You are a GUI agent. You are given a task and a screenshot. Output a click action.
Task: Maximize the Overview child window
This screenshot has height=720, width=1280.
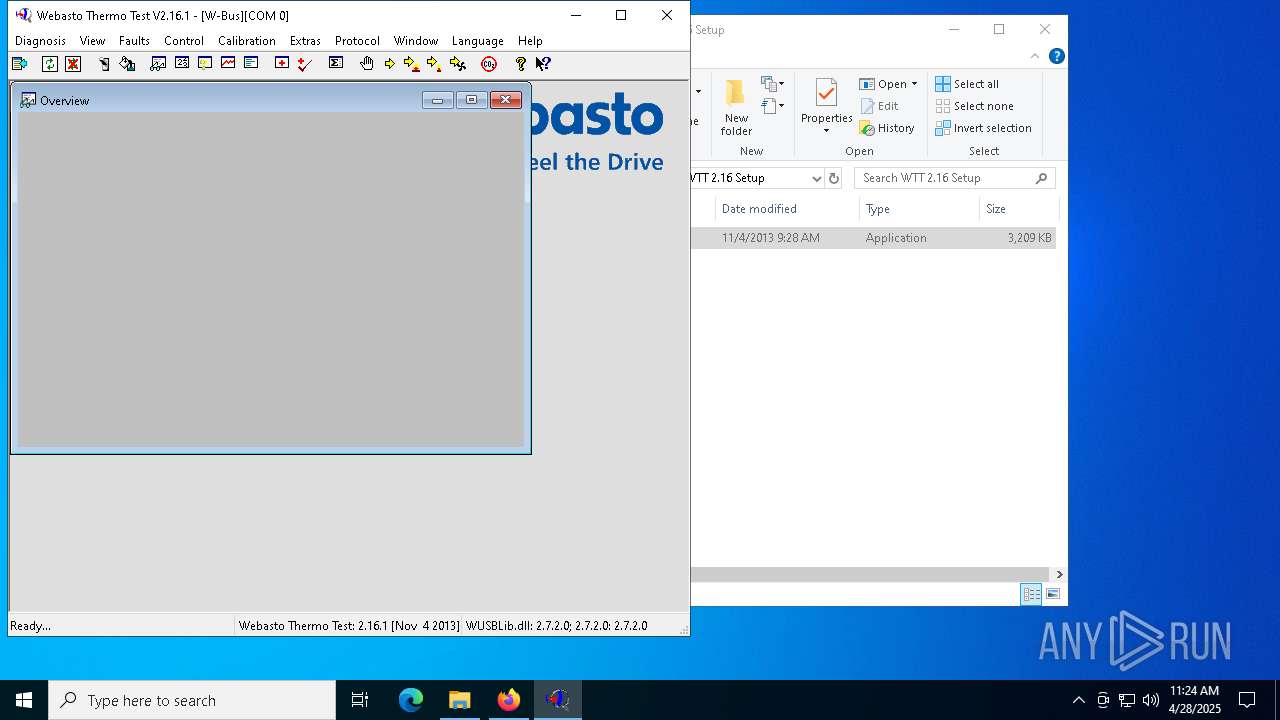(471, 100)
